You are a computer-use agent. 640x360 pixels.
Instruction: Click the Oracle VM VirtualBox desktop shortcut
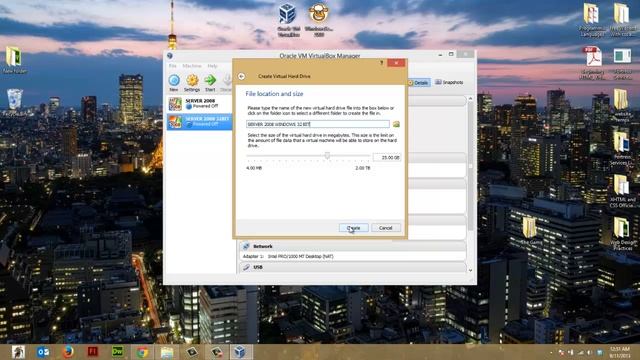click(288, 20)
